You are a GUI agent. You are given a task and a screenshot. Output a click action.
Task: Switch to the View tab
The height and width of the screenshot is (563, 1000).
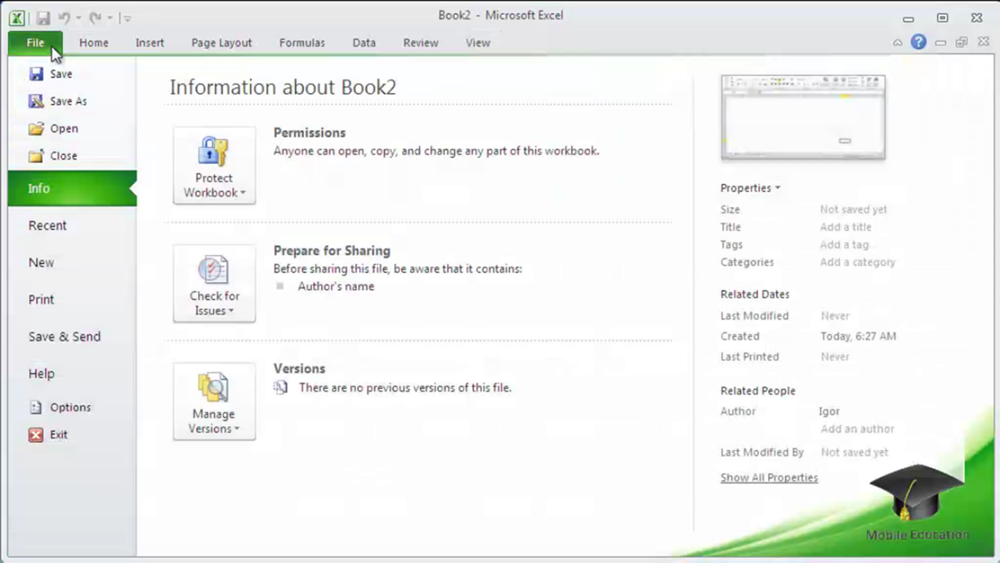(478, 43)
